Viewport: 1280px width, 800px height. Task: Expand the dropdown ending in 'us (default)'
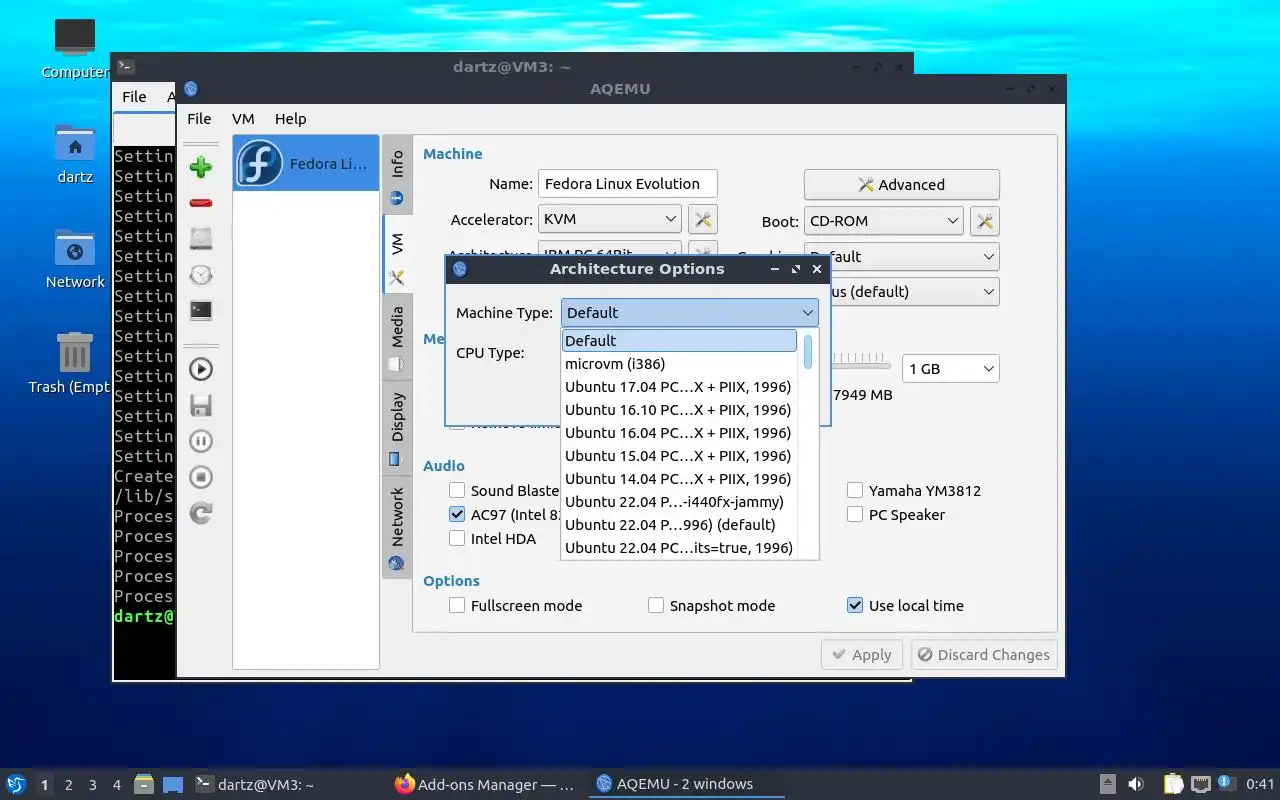coord(914,291)
